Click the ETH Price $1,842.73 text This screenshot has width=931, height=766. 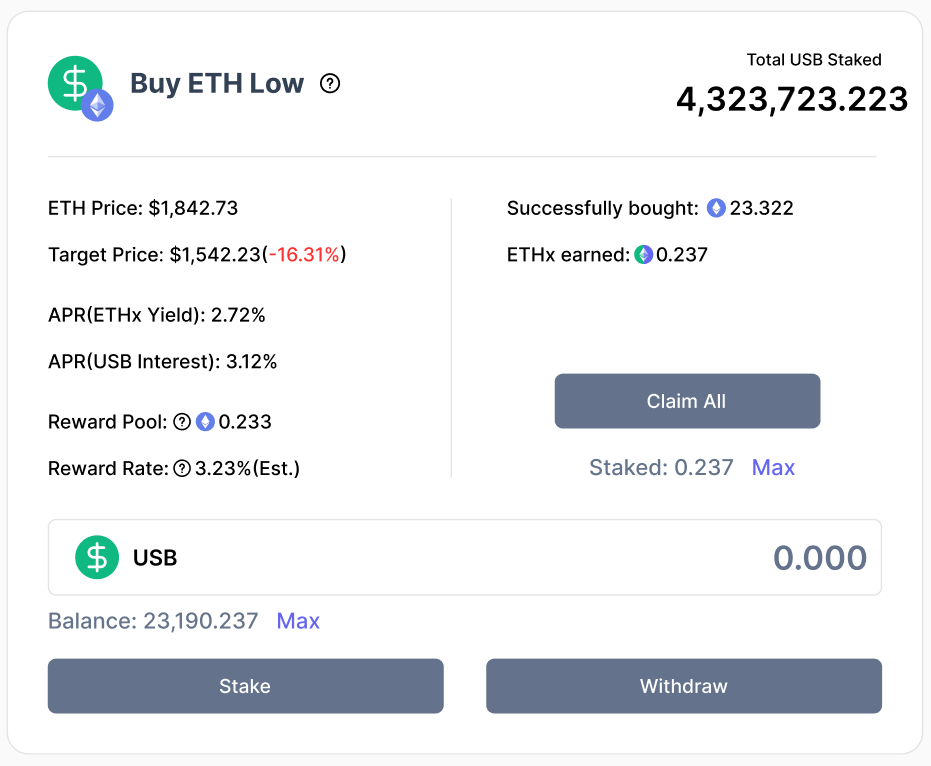click(143, 208)
